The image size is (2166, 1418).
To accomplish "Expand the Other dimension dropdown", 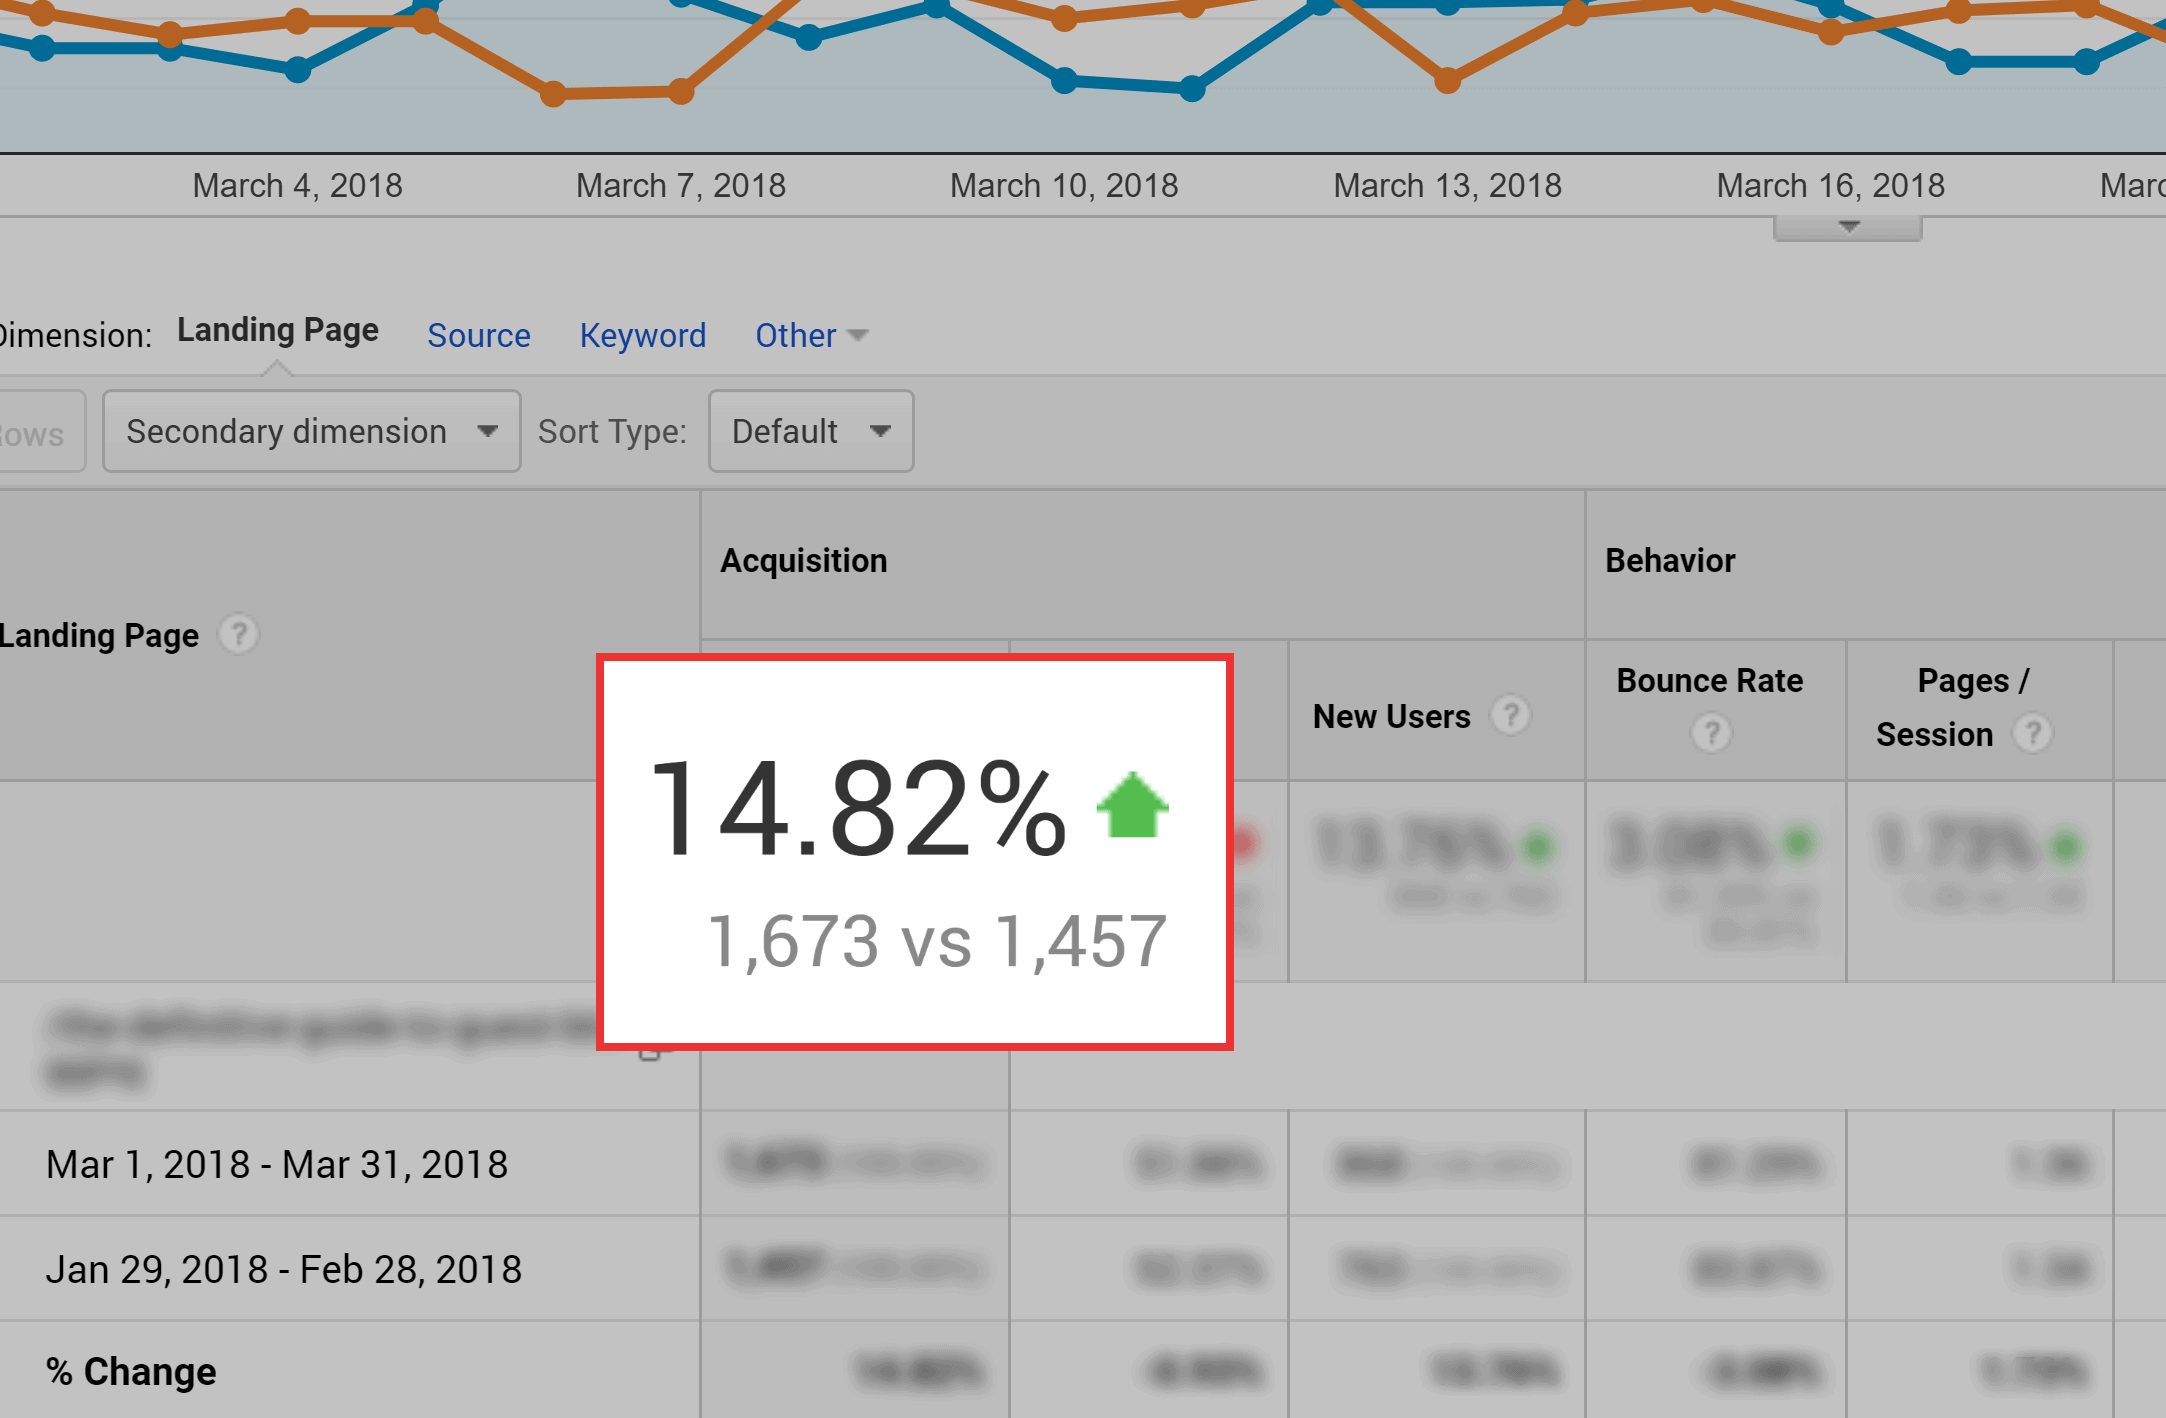I will coord(807,332).
